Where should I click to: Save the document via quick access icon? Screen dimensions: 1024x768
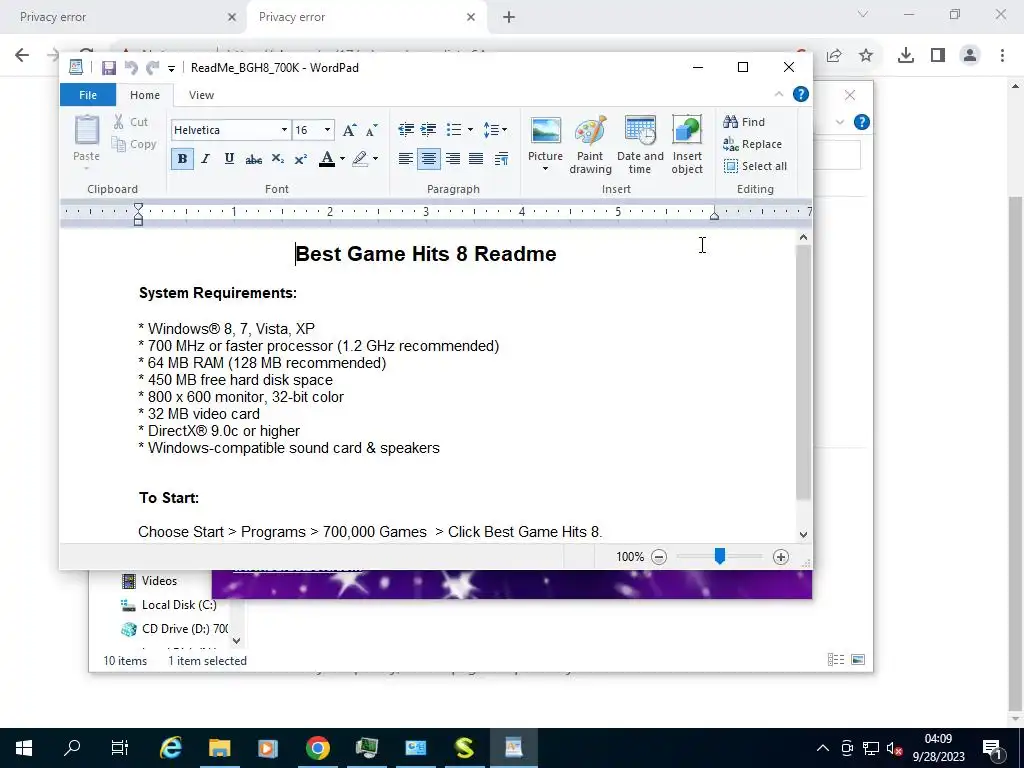click(108, 67)
